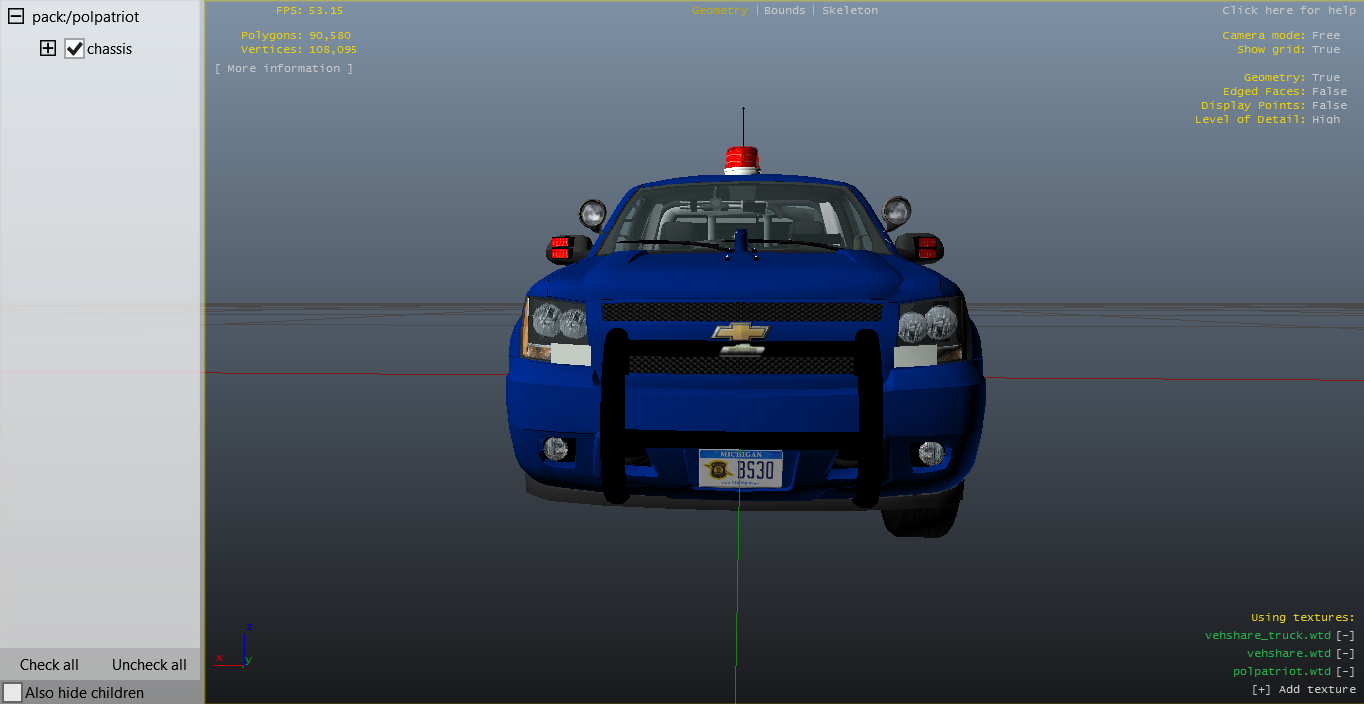Click the XYZ axis gizmo

pyautogui.click(x=234, y=647)
